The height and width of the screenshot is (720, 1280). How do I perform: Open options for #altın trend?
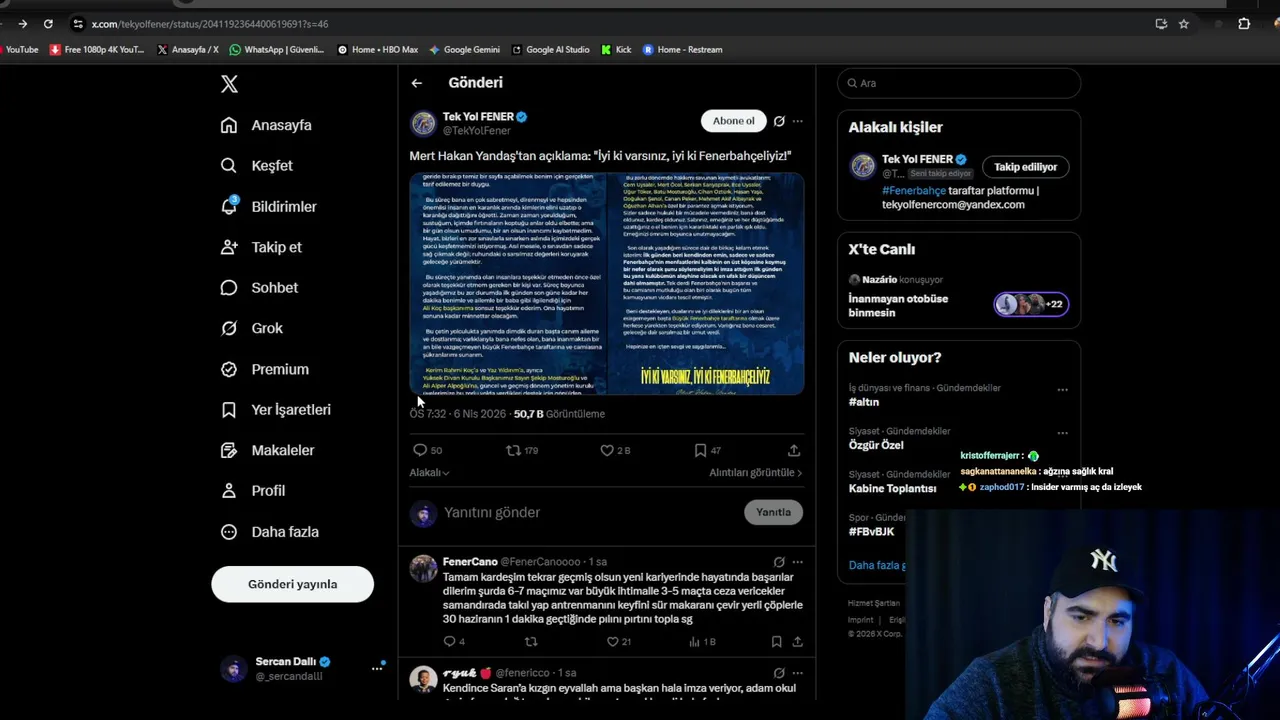click(x=1062, y=389)
